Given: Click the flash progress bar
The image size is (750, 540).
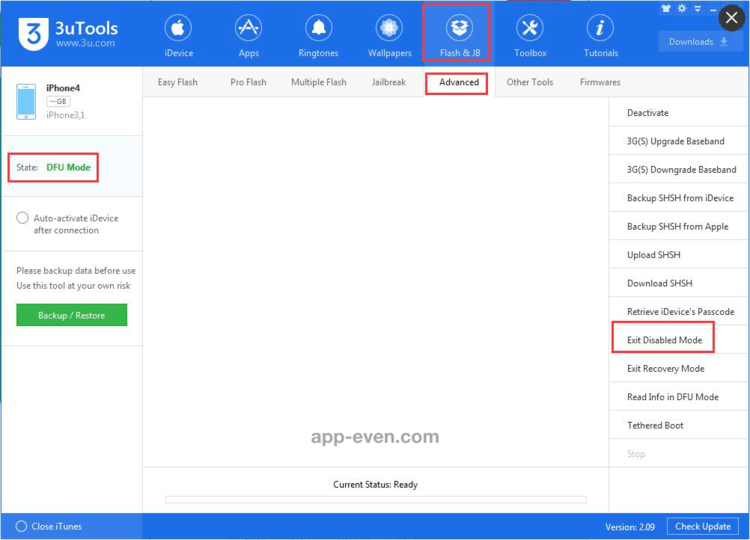Looking at the screenshot, I should 375,500.
